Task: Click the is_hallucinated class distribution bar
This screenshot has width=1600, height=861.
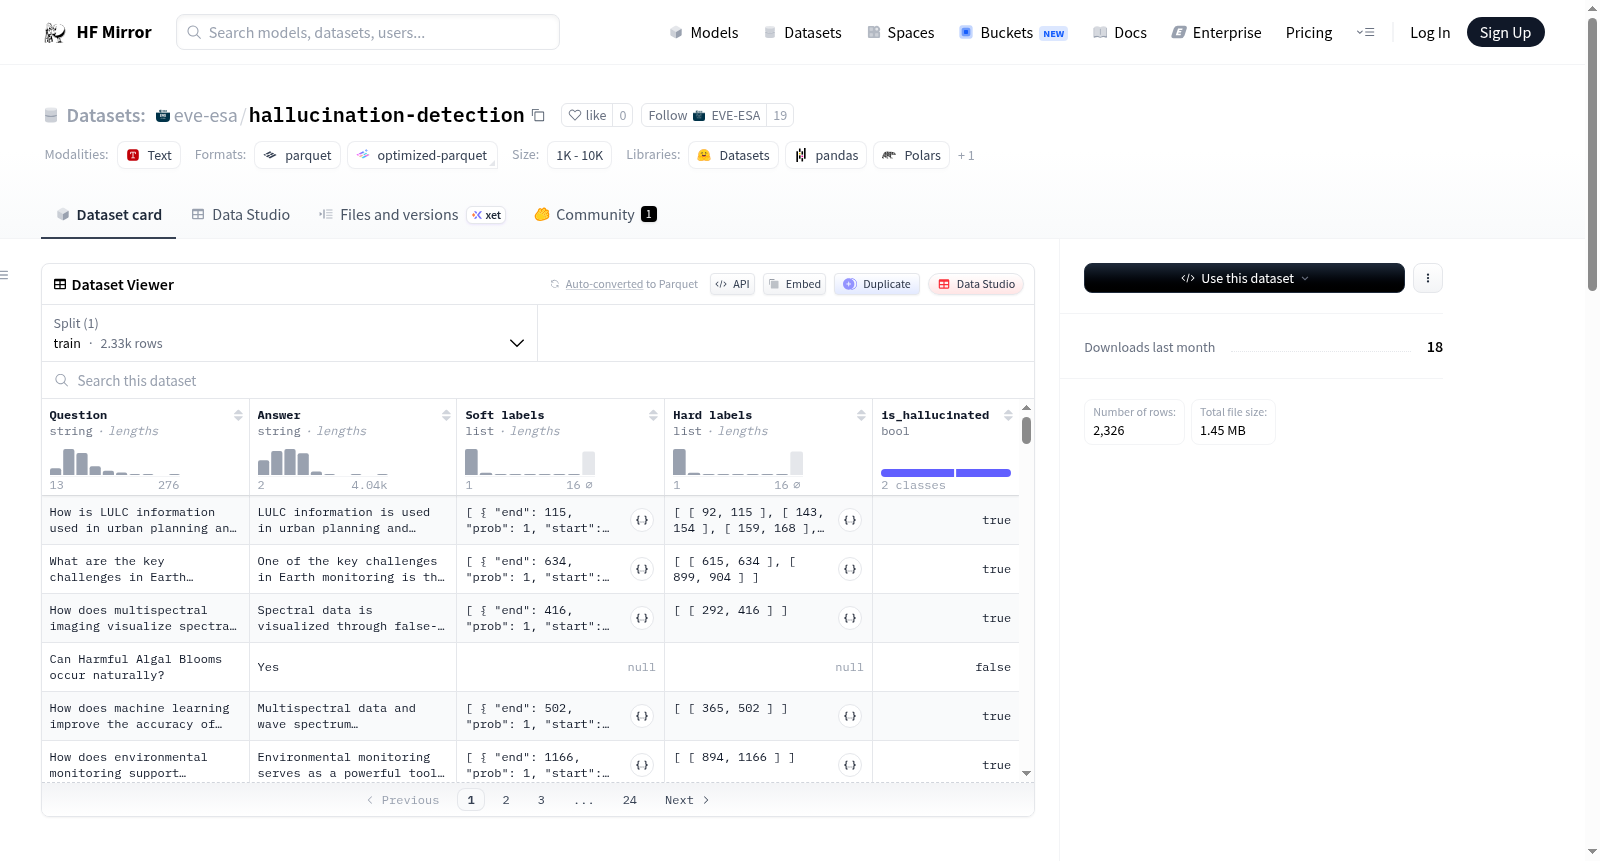Action: (945, 473)
